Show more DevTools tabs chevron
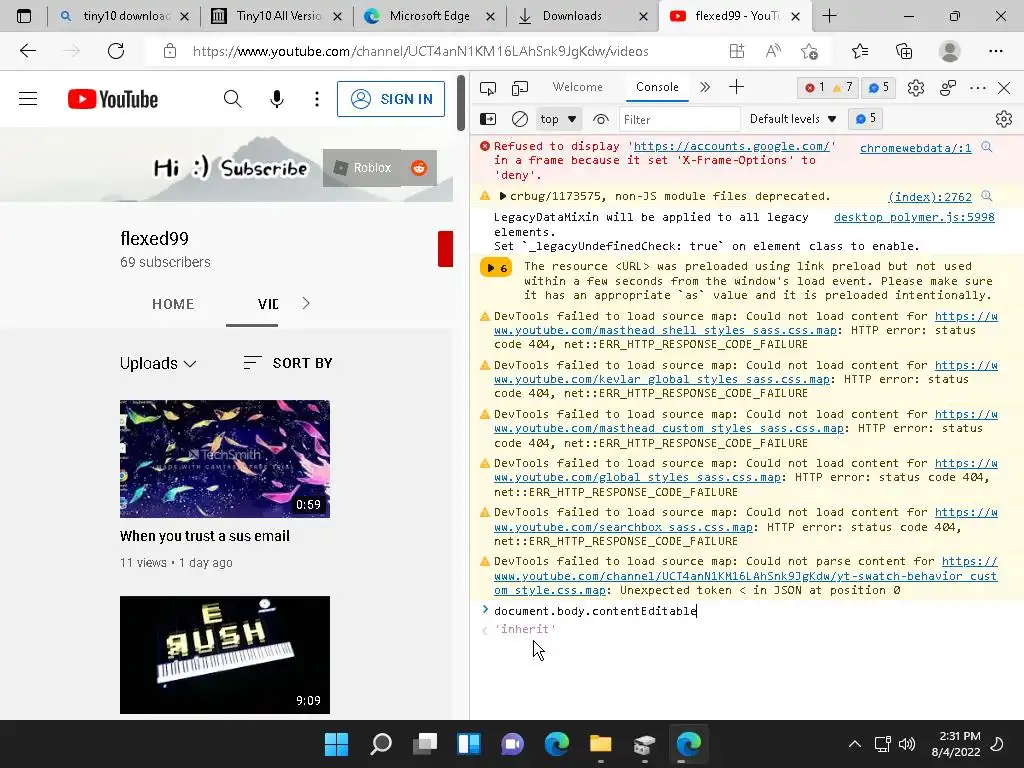The width and height of the screenshot is (1024, 768). point(705,87)
